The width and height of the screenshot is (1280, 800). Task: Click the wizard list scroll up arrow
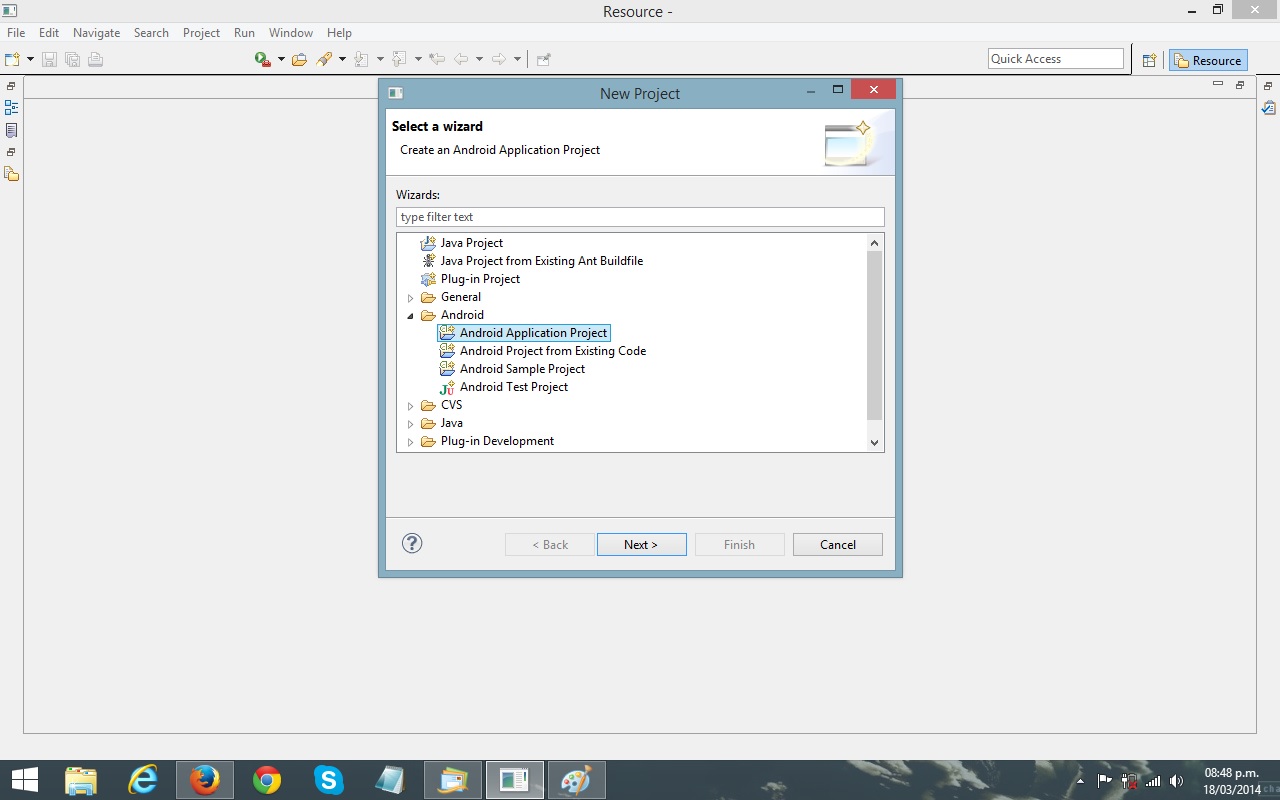point(875,243)
